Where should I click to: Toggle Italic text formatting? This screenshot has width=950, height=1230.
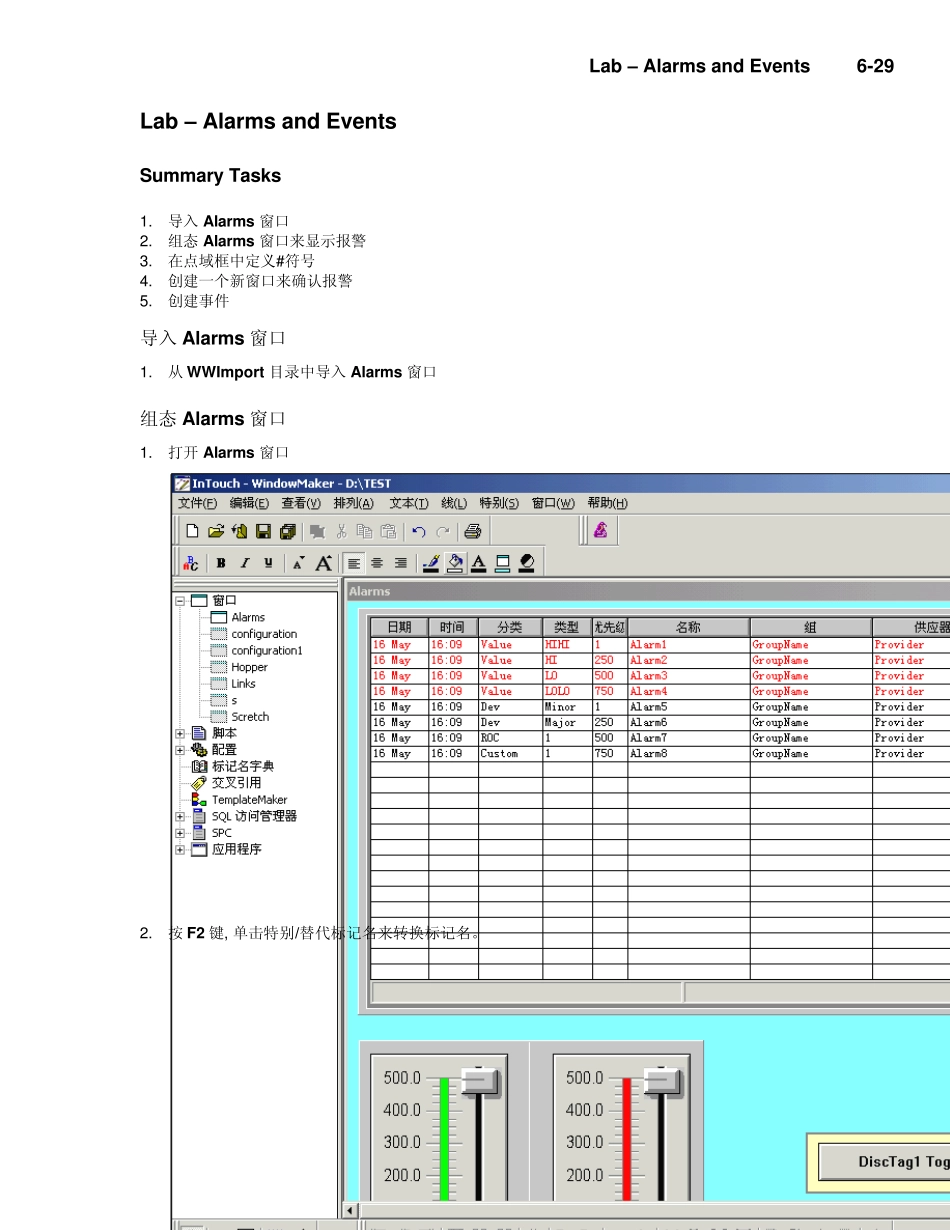(244, 563)
